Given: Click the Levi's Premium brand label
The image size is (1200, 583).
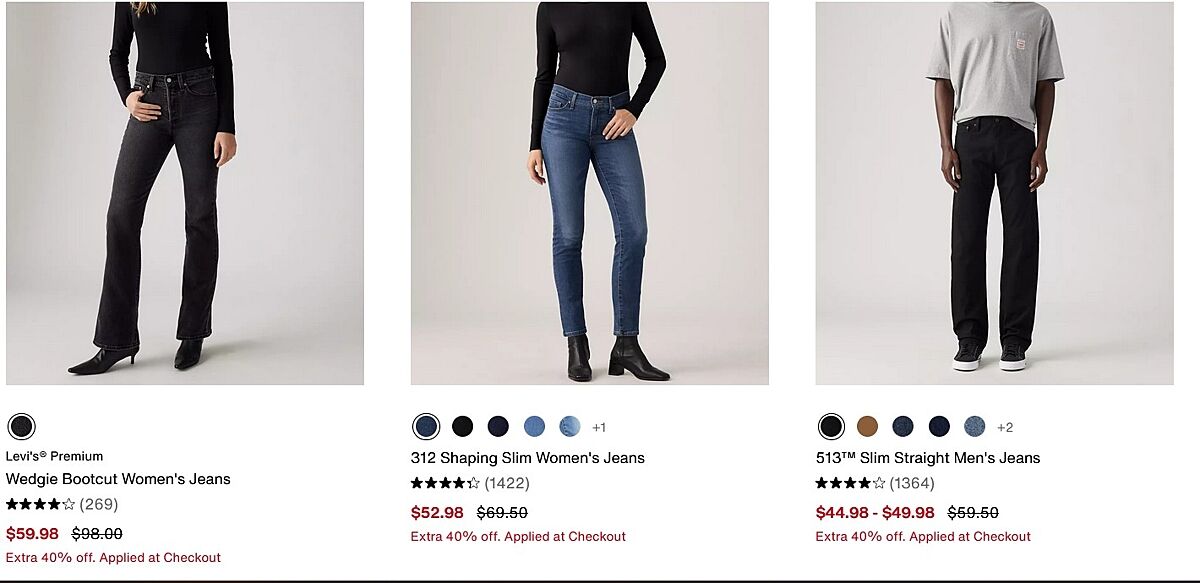Looking at the screenshot, I should pos(54,456).
